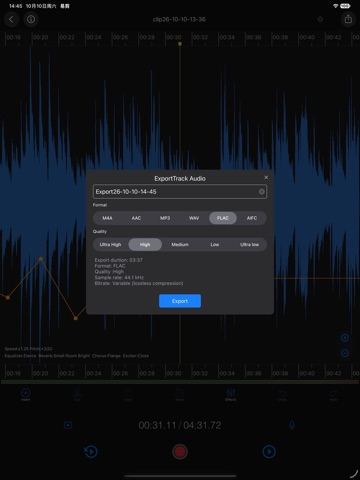Select the envelope point at left edge
This screenshot has height=480, width=360.
[8, 297]
